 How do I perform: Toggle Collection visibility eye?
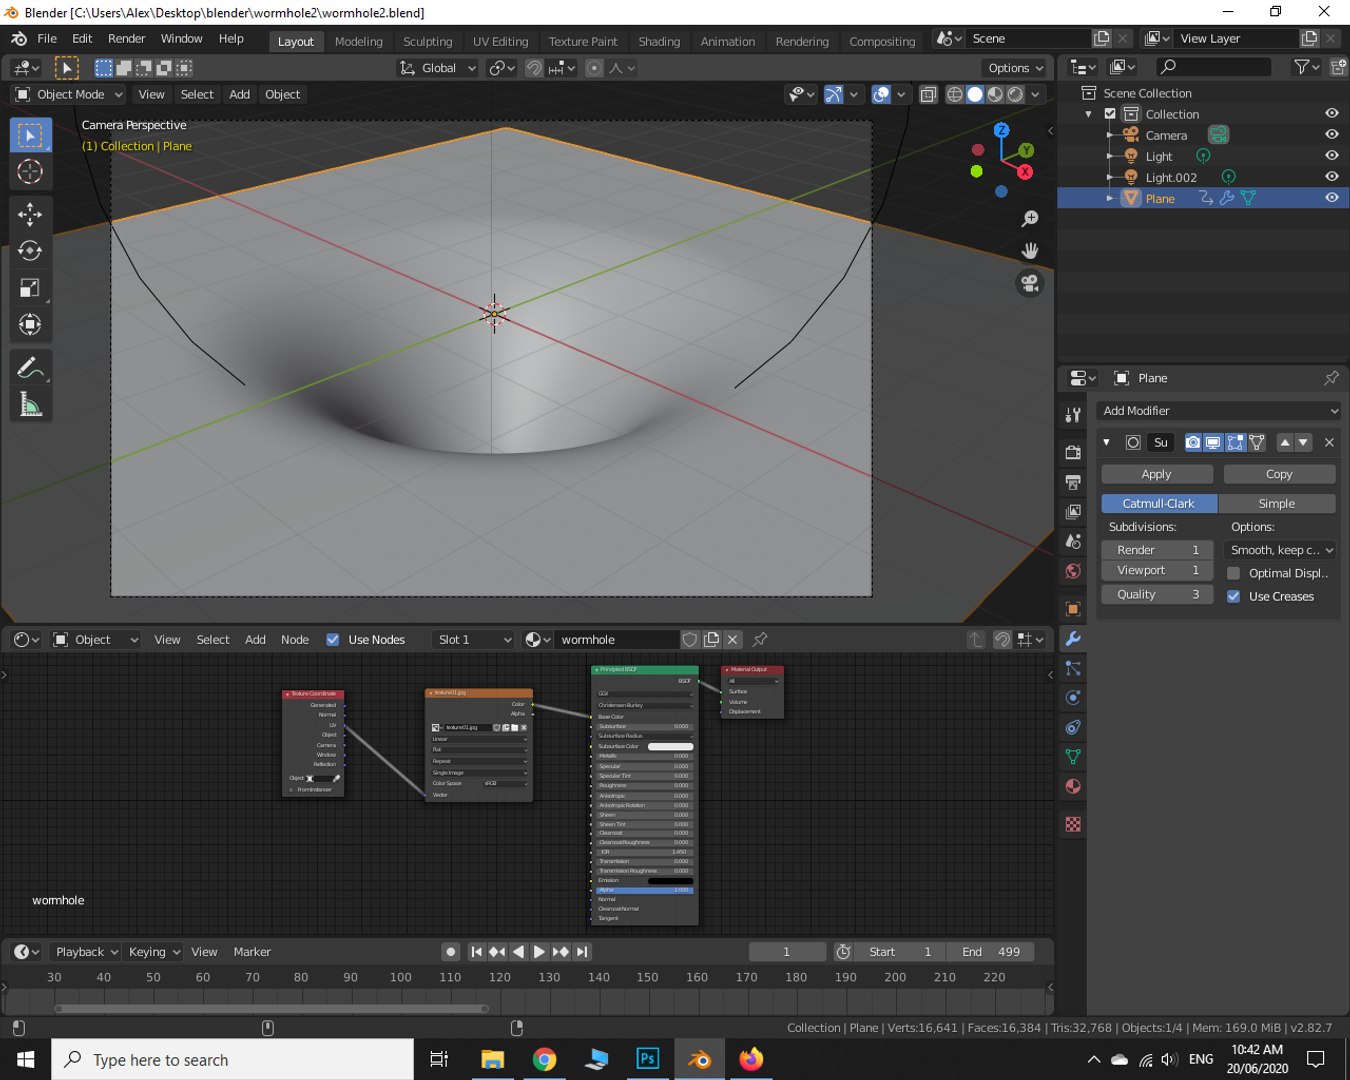[x=1332, y=114]
